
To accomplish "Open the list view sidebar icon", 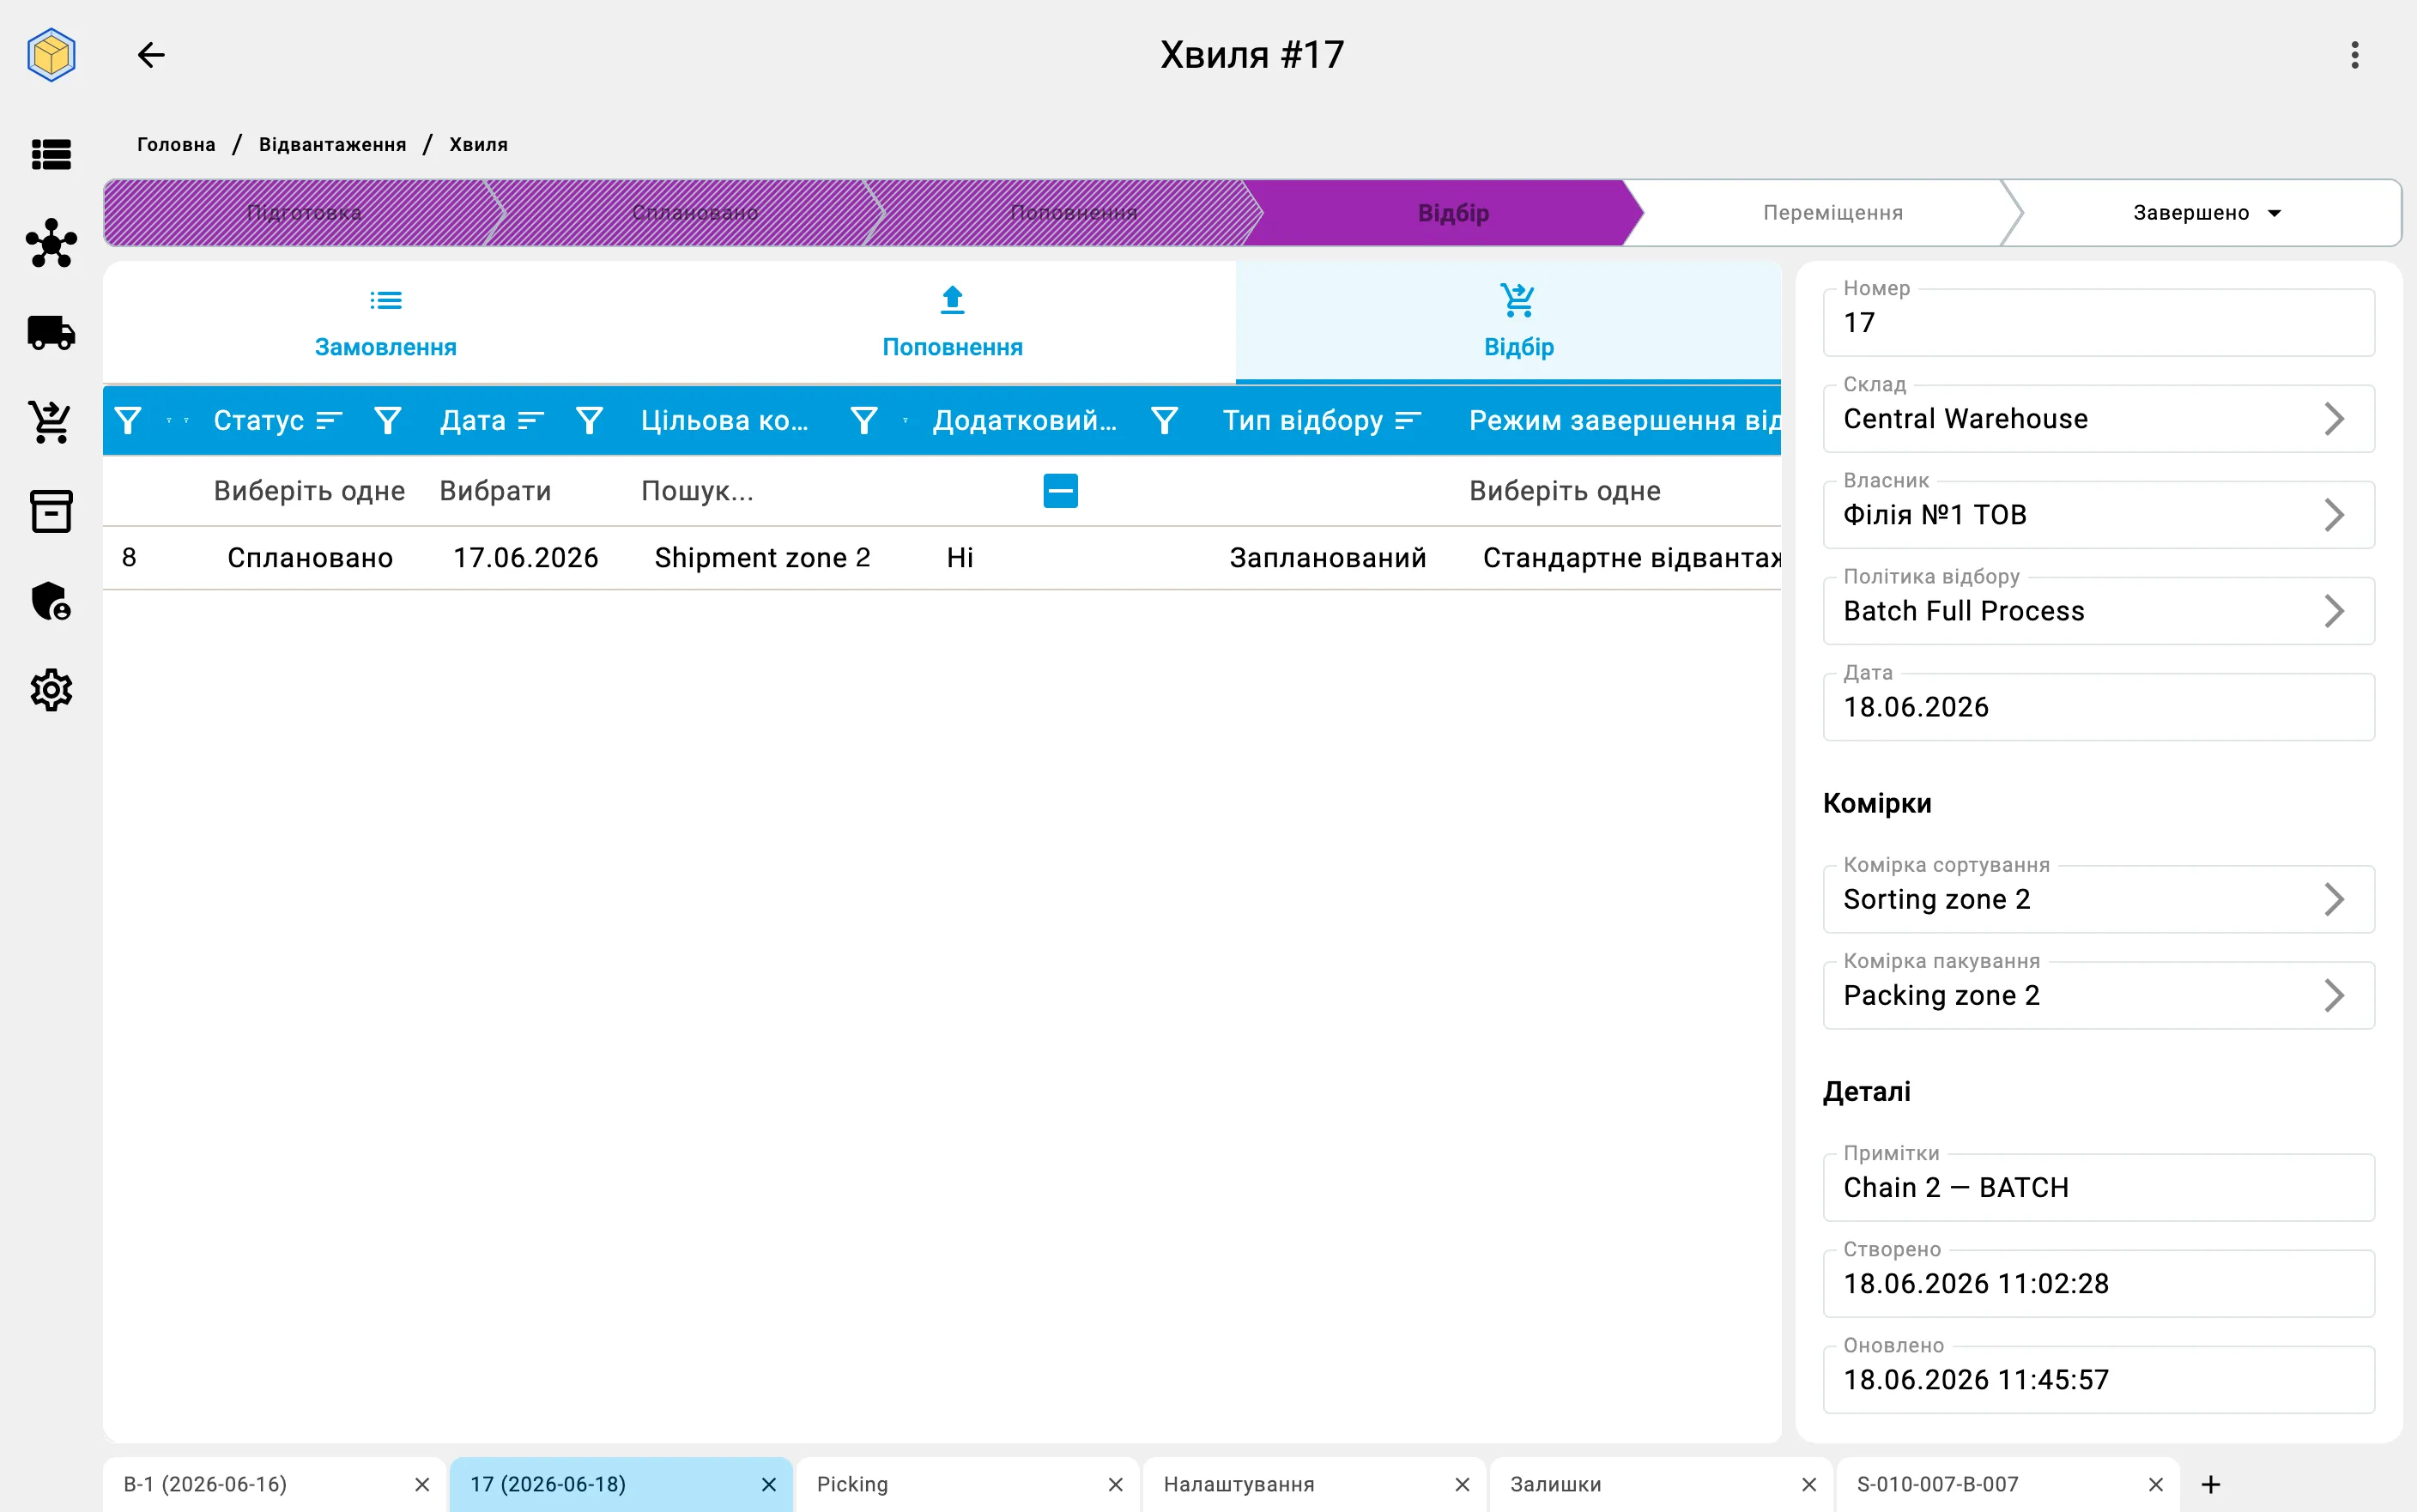I will 51,154.
